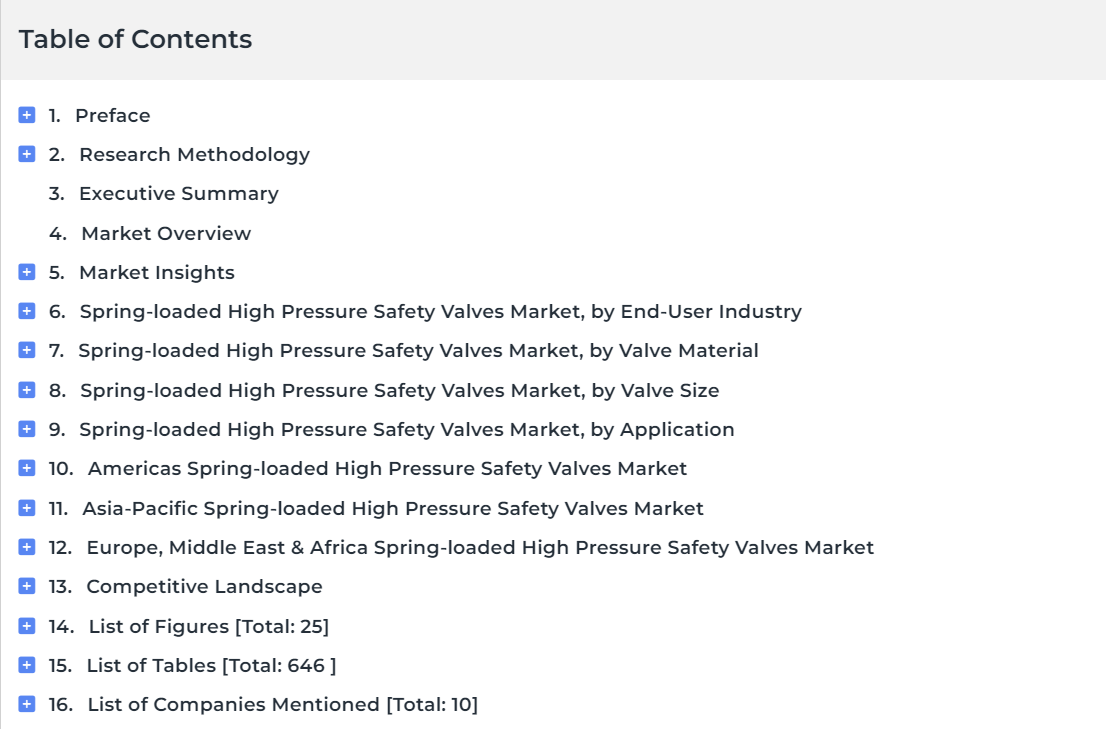Screen dimensions: 1106x729
Task: Expand Research Methodology plus icon
Action: pos(27,154)
